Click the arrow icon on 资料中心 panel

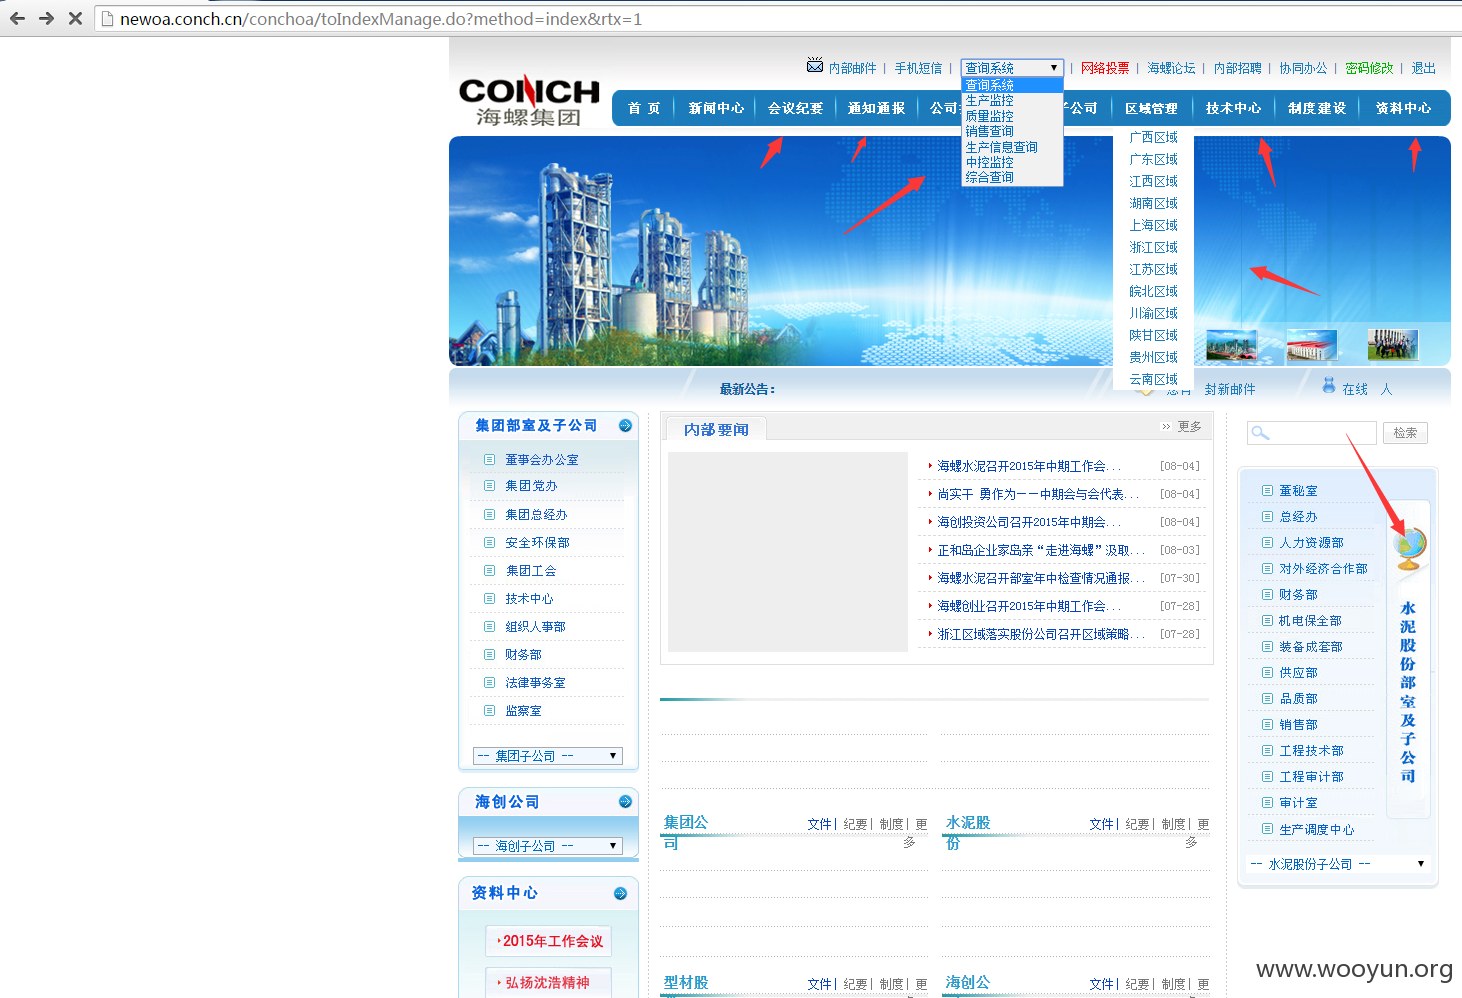[620, 894]
